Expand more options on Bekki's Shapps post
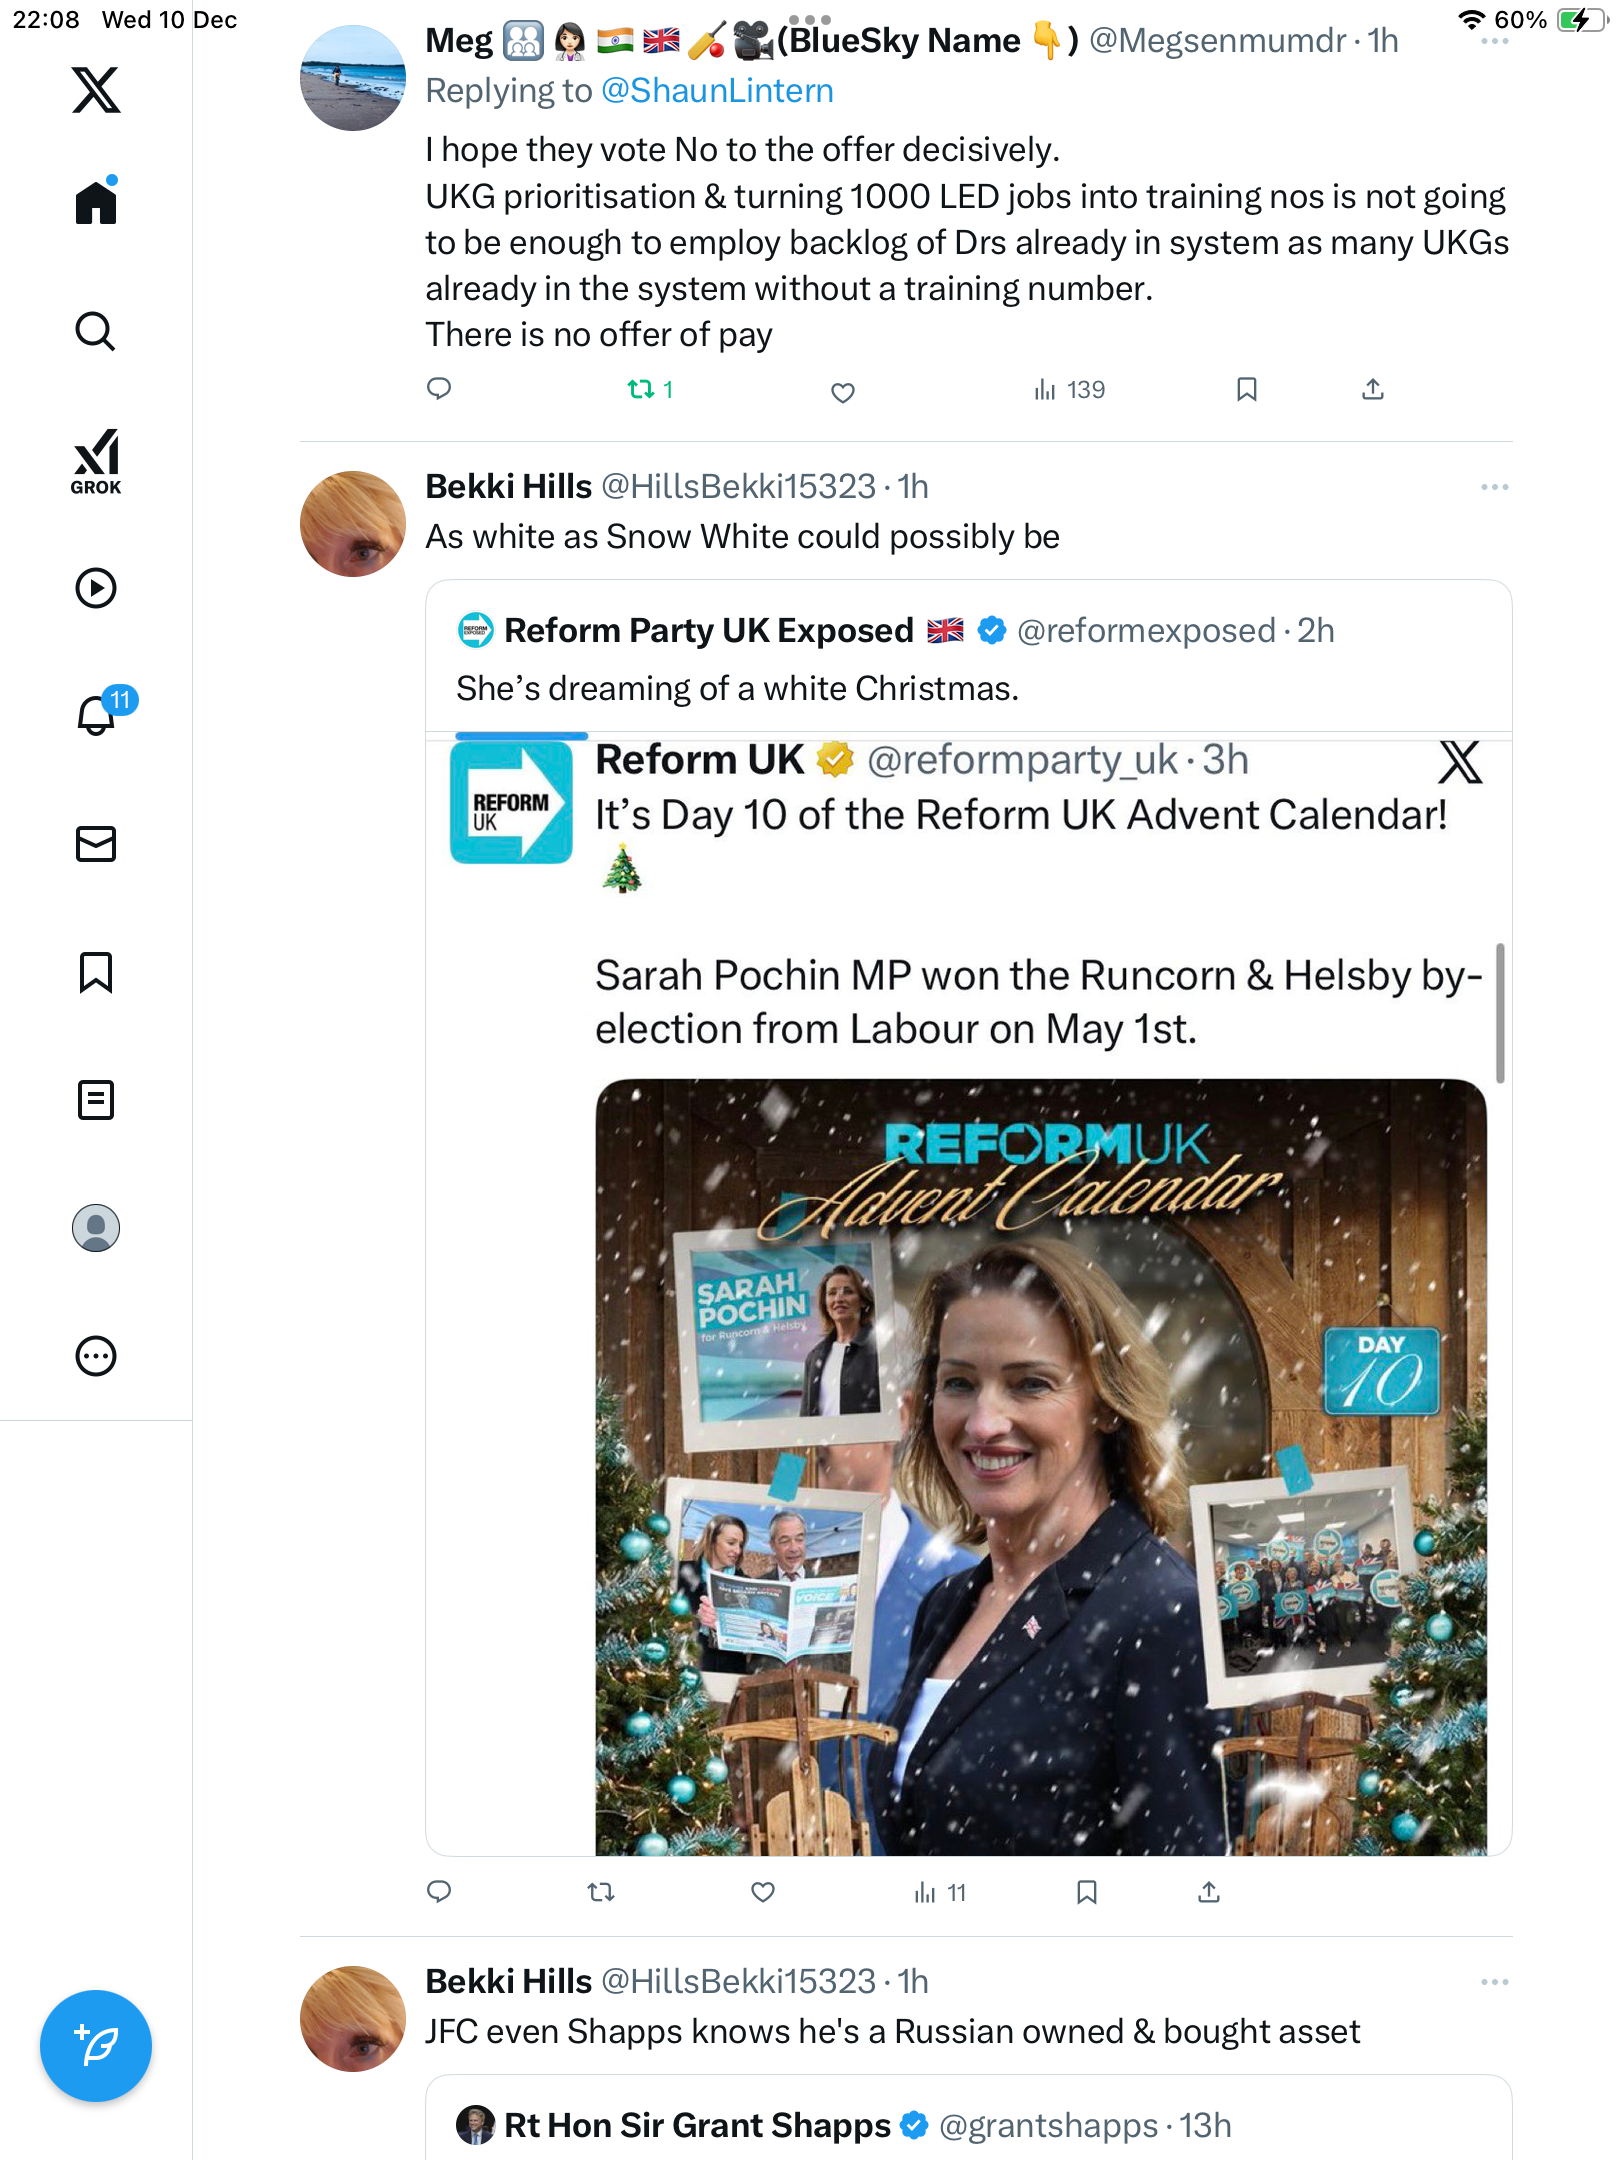 pyautogui.click(x=1495, y=1982)
